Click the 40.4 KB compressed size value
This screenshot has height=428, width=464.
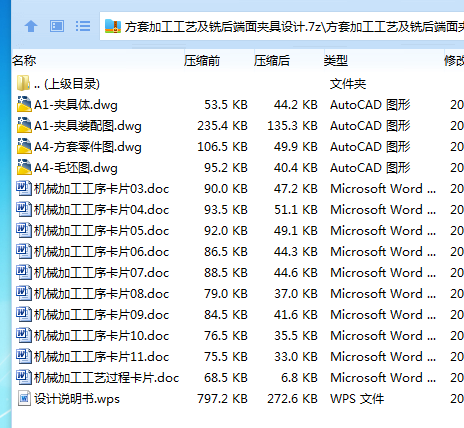296,168
